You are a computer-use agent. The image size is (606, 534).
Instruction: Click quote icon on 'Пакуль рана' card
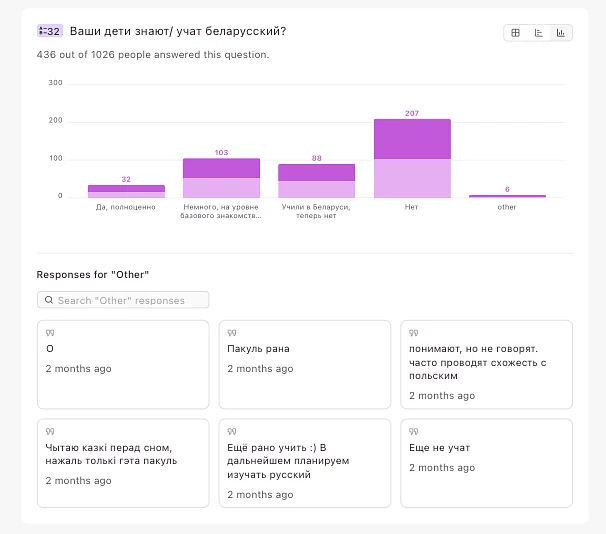[x=232, y=332]
